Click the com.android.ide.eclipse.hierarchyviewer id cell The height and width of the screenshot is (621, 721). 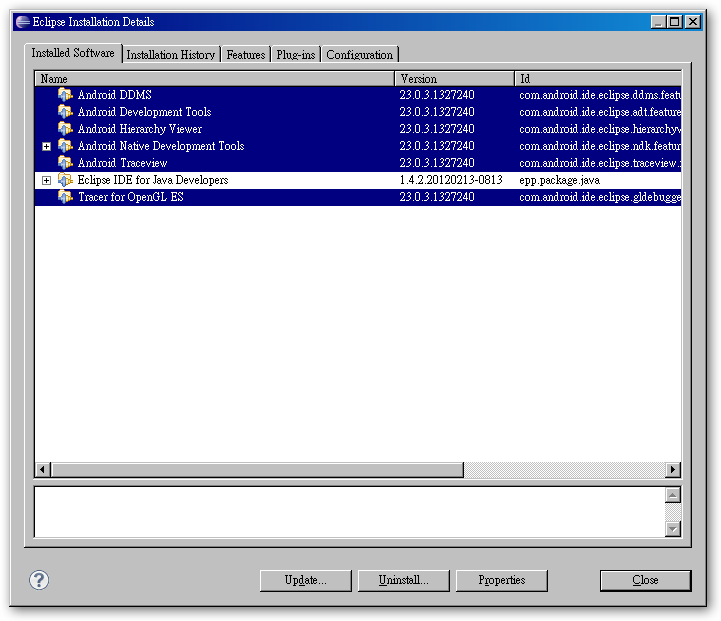600,129
